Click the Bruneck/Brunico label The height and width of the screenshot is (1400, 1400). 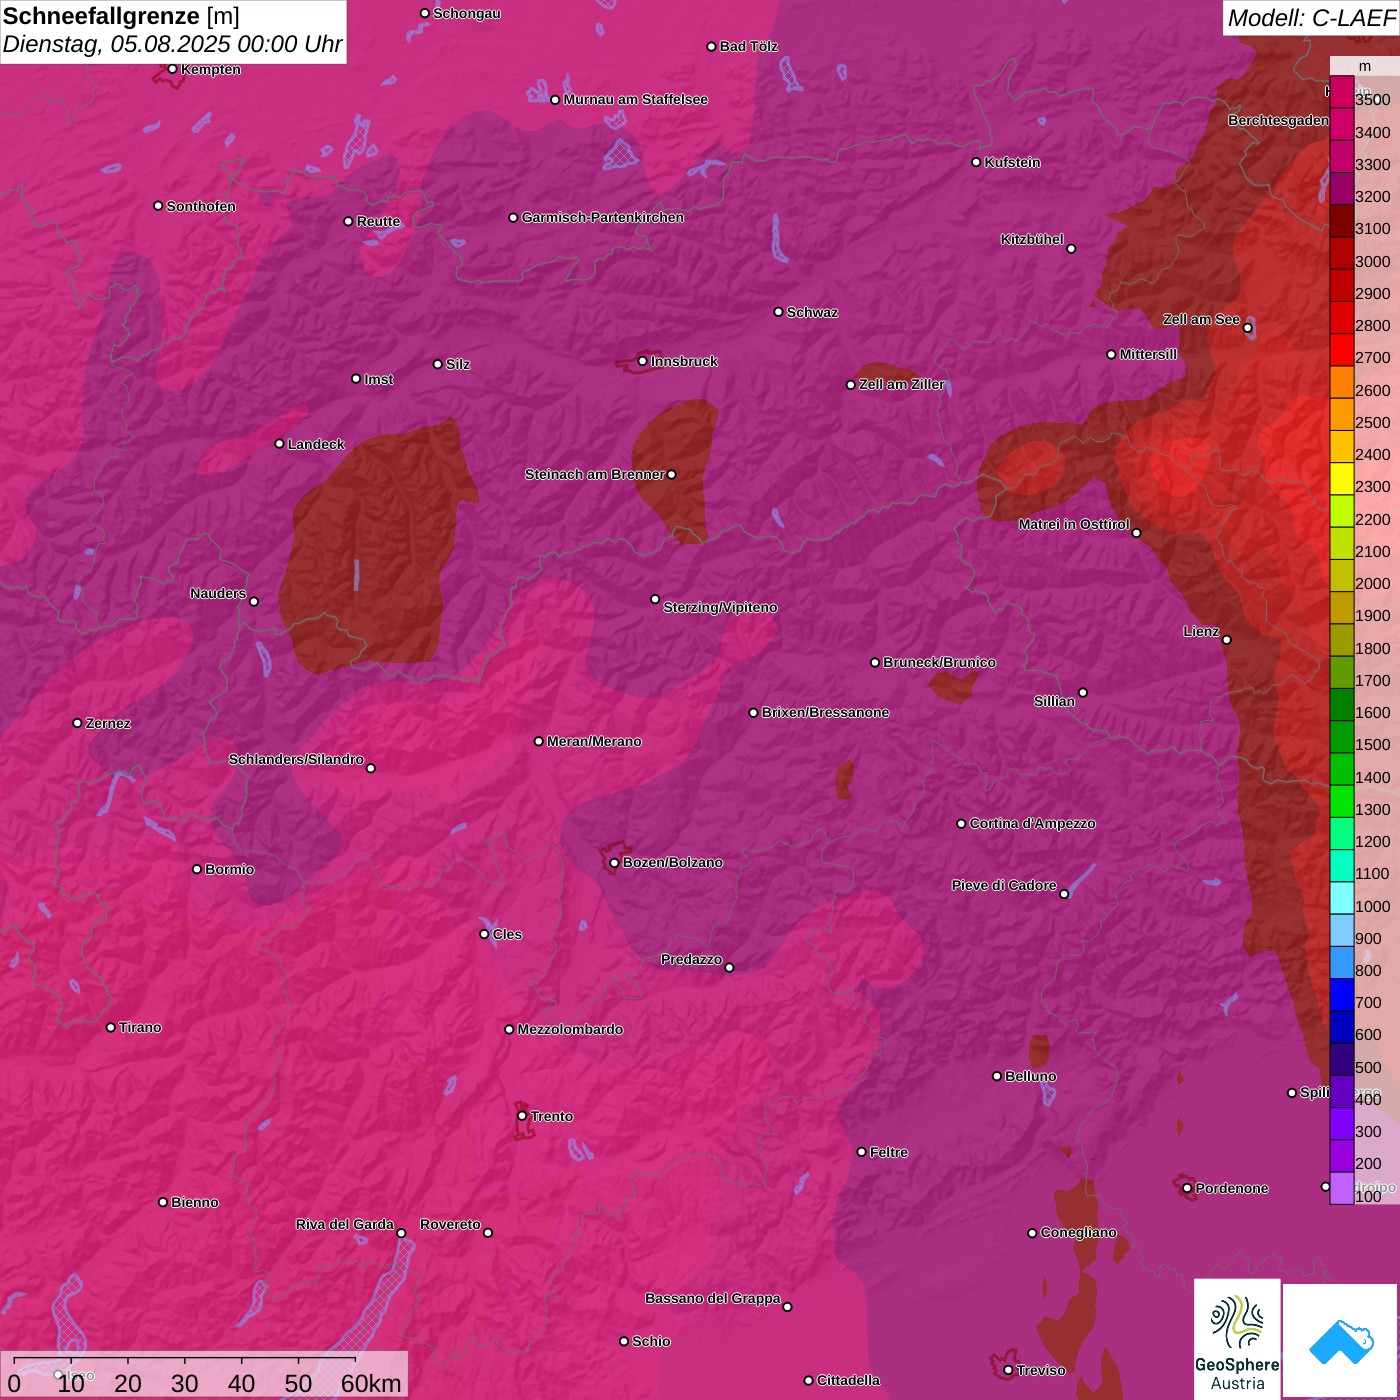point(939,662)
